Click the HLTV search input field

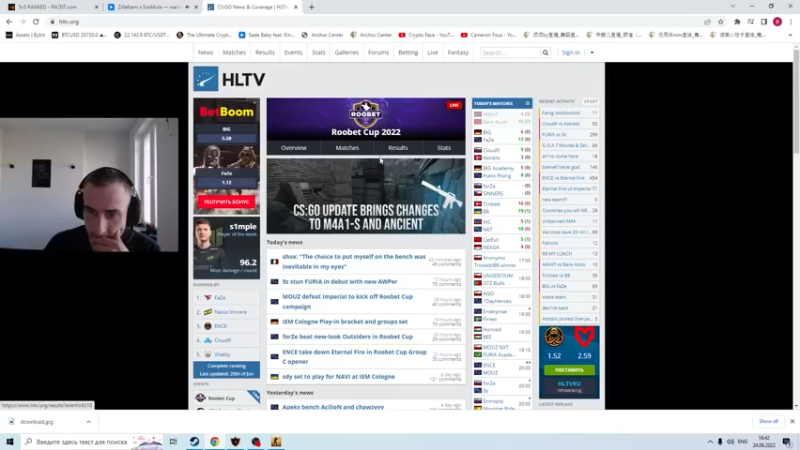pos(510,53)
